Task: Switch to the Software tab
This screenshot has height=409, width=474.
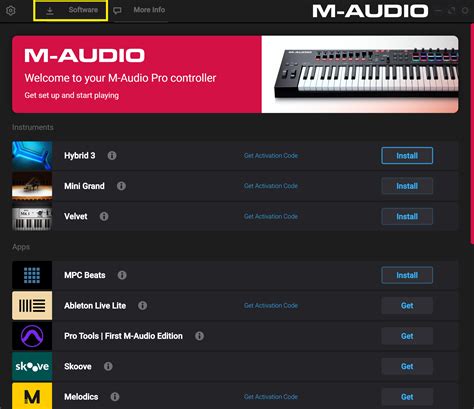Action: 71,10
